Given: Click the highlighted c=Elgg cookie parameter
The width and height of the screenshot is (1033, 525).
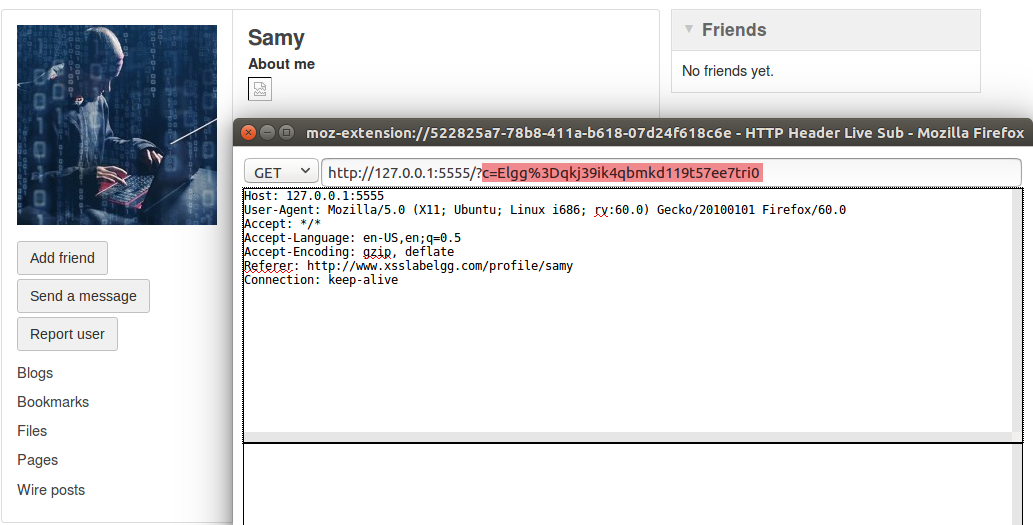Looking at the screenshot, I should click(x=622, y=173).
